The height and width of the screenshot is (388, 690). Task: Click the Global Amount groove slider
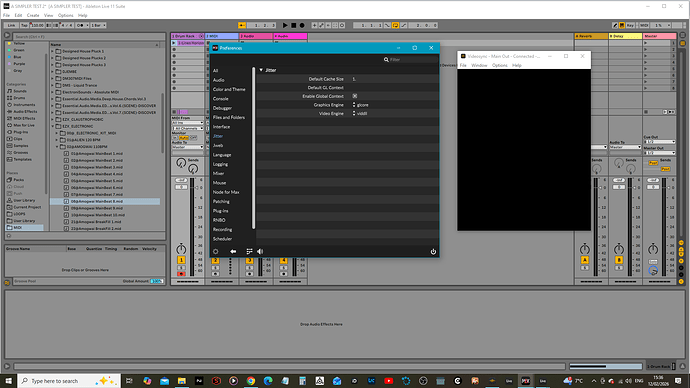[x=157, y=281]
